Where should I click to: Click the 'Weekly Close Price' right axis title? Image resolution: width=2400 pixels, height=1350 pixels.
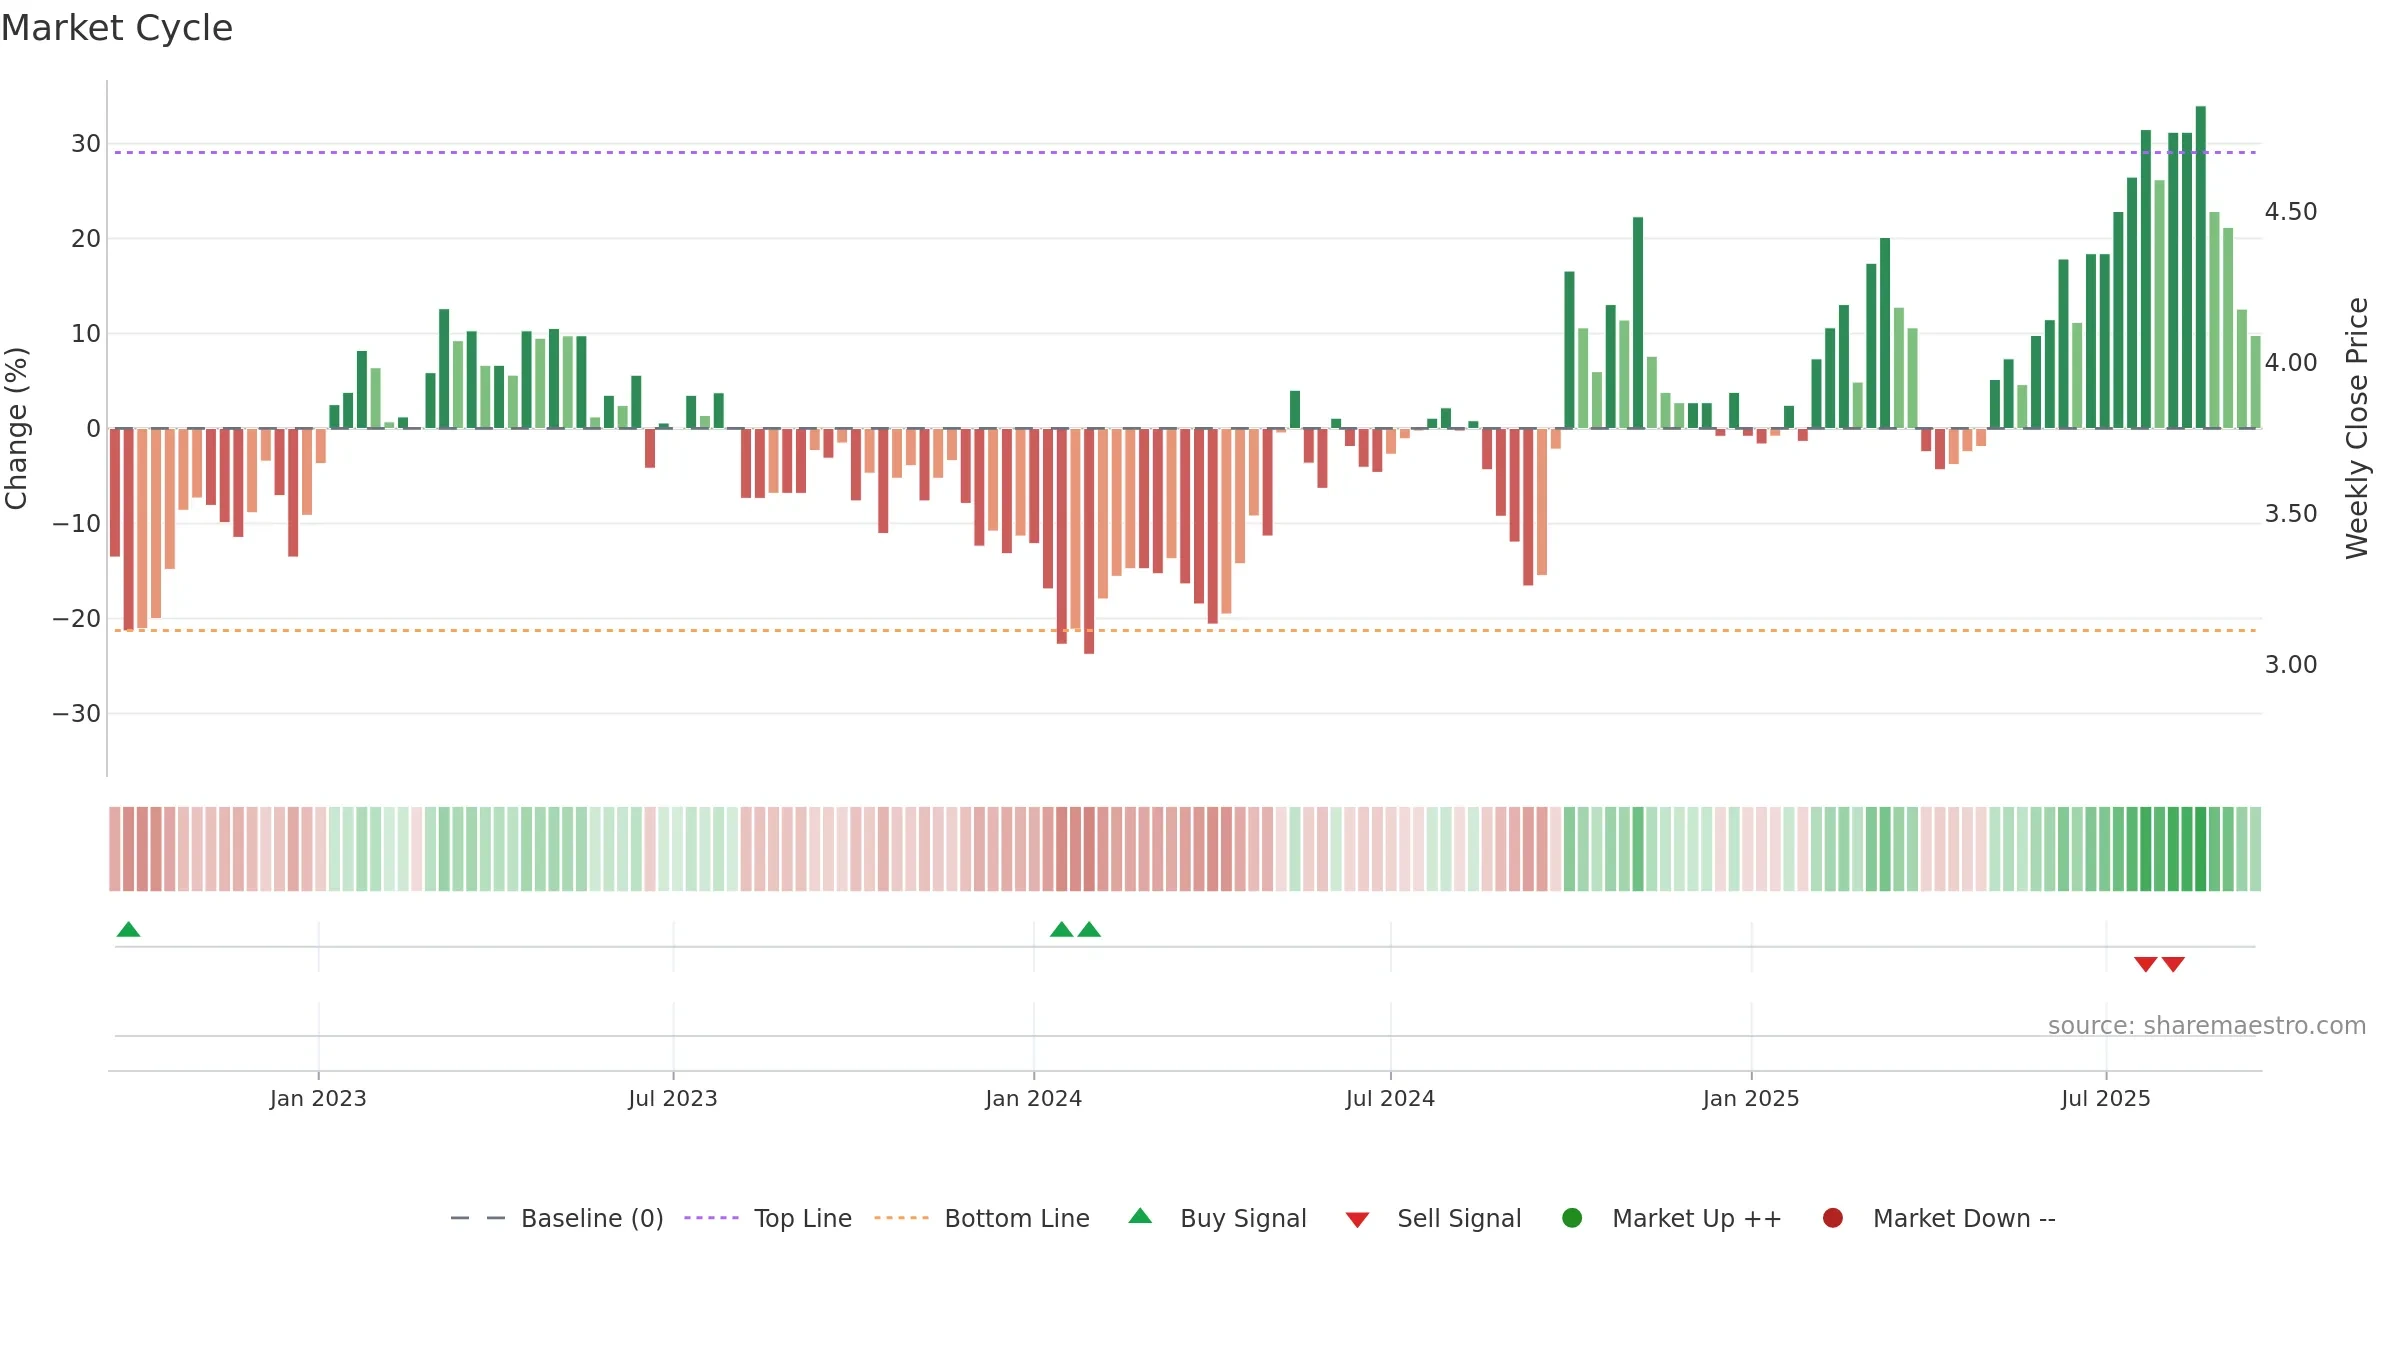(x=2357, y=428)
